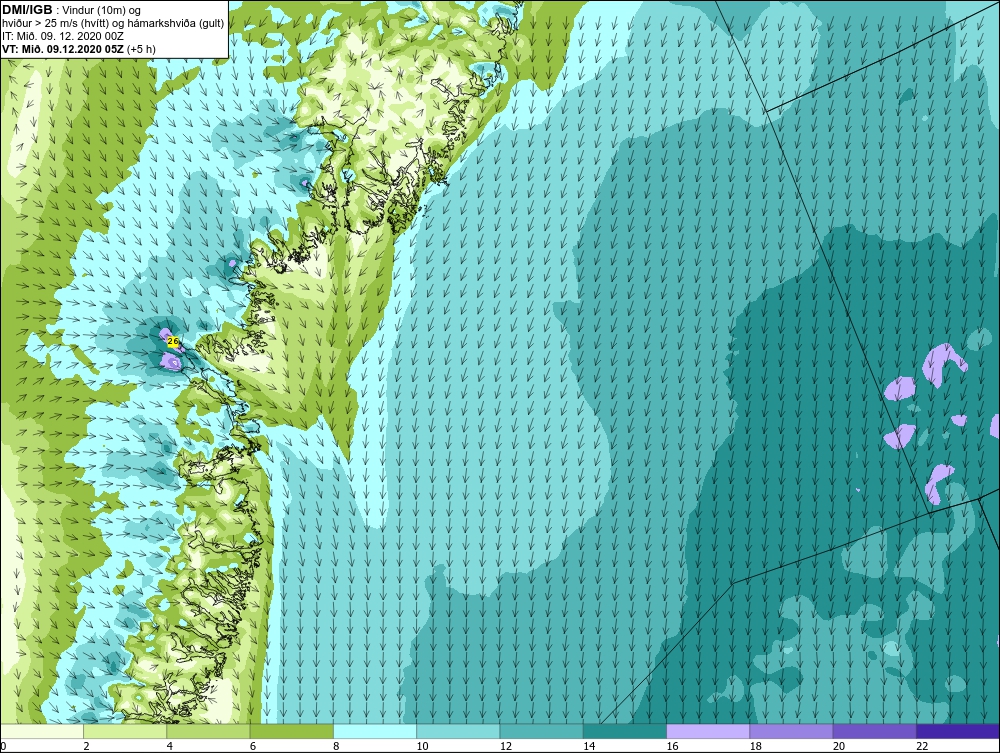The width and height of the screenshot is (1000, 753).
Task: Select the 0–2 m/s palest legend swatch
Action: (41, 731)
